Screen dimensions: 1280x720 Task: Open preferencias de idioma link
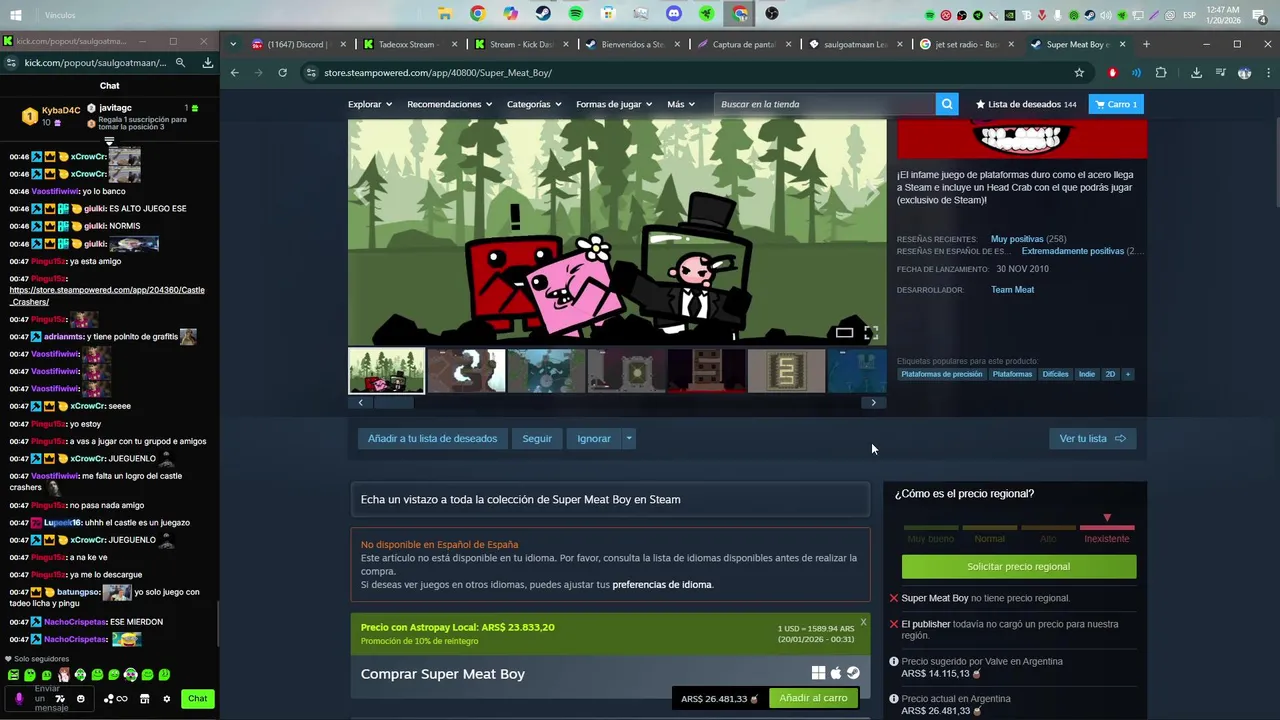tap(662, 585)
